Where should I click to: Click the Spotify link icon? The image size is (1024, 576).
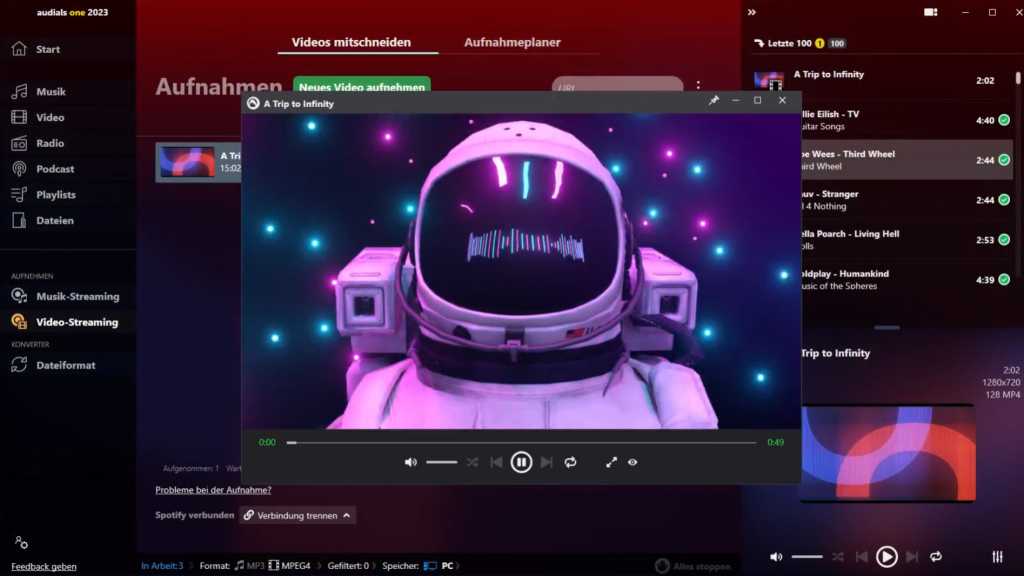pyautogui.click(x=249, y=516)
